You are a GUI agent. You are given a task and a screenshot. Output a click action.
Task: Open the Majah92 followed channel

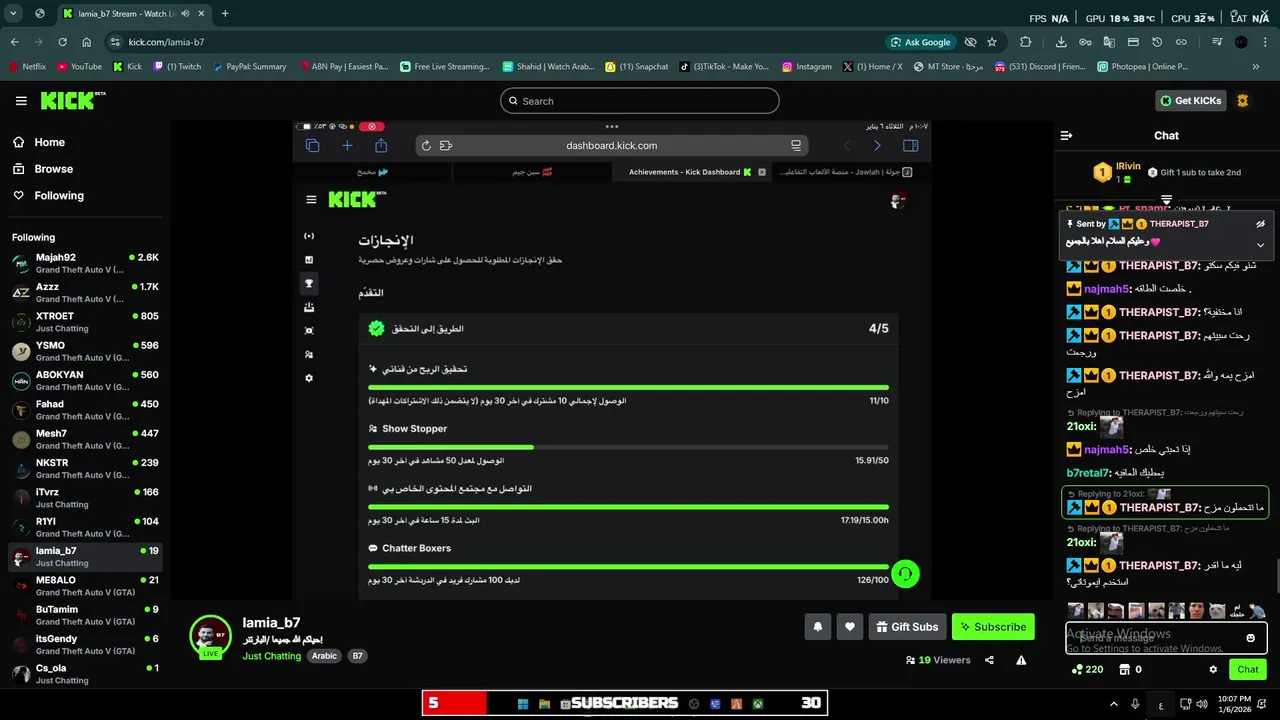[x=85, y=263]
